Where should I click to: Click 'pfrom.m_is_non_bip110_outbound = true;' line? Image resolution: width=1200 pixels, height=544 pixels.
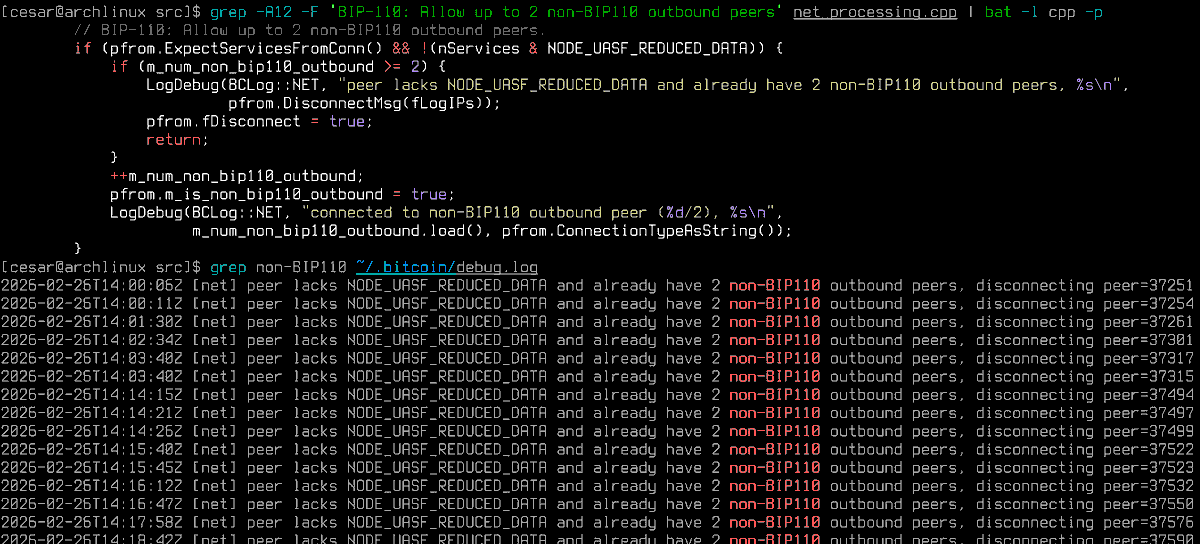click(282, 194)
